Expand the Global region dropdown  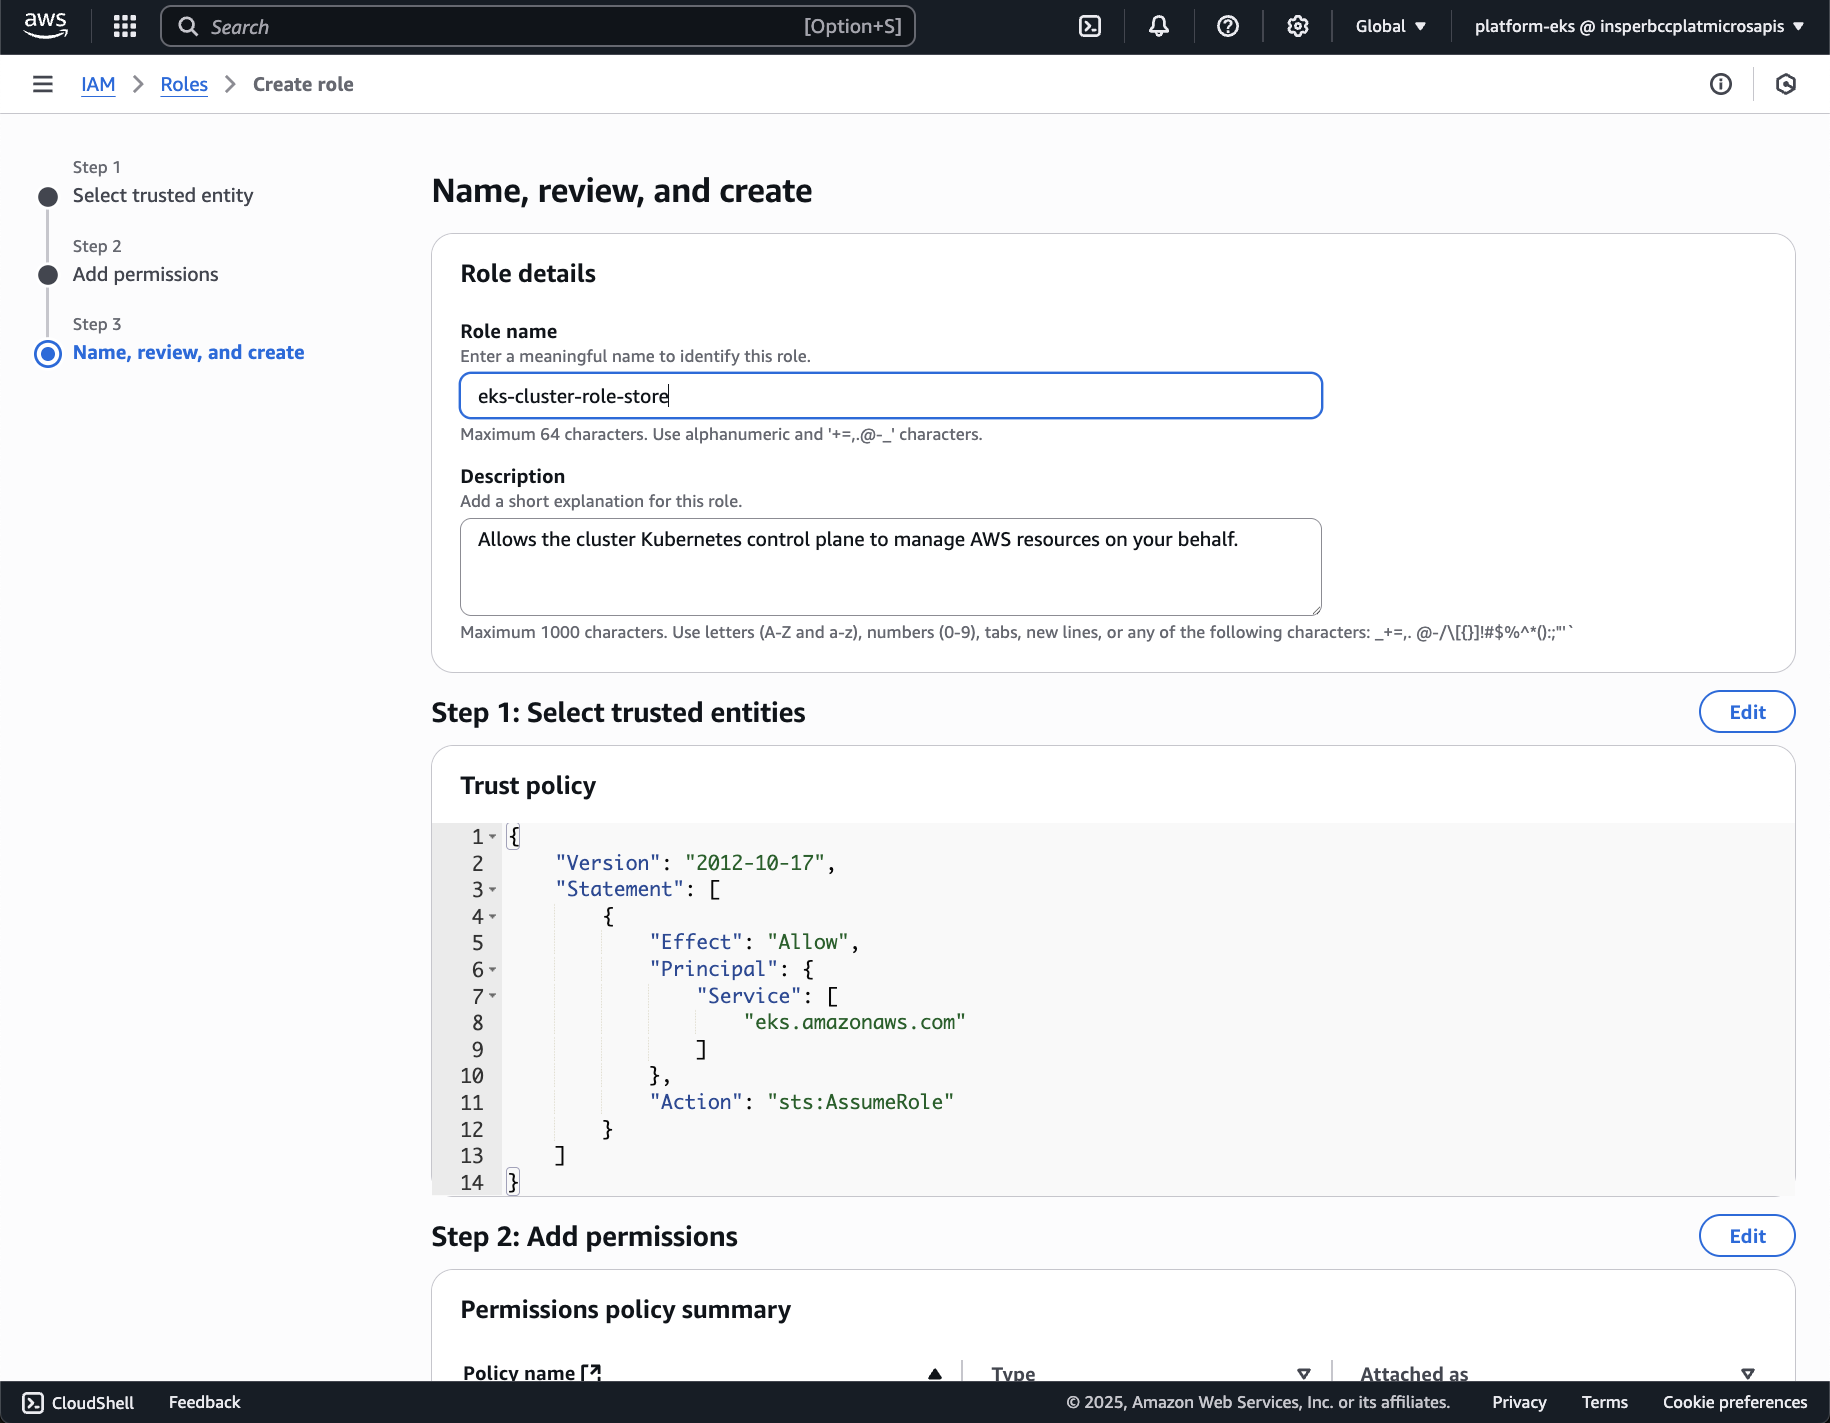1390,26
